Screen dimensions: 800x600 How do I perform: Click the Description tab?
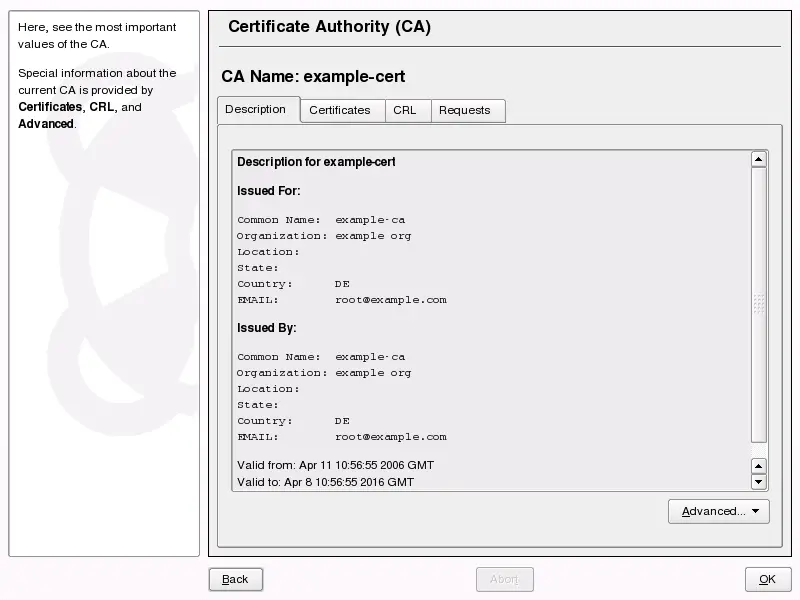[x=256, y=109]
